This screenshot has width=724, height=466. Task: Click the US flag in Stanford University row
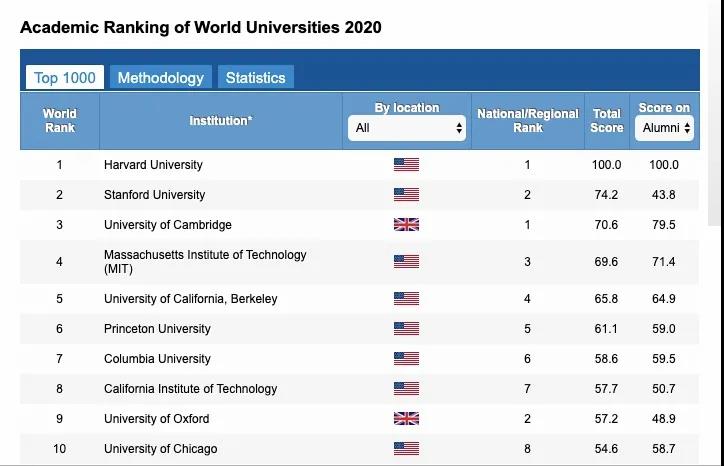[406, 195]
